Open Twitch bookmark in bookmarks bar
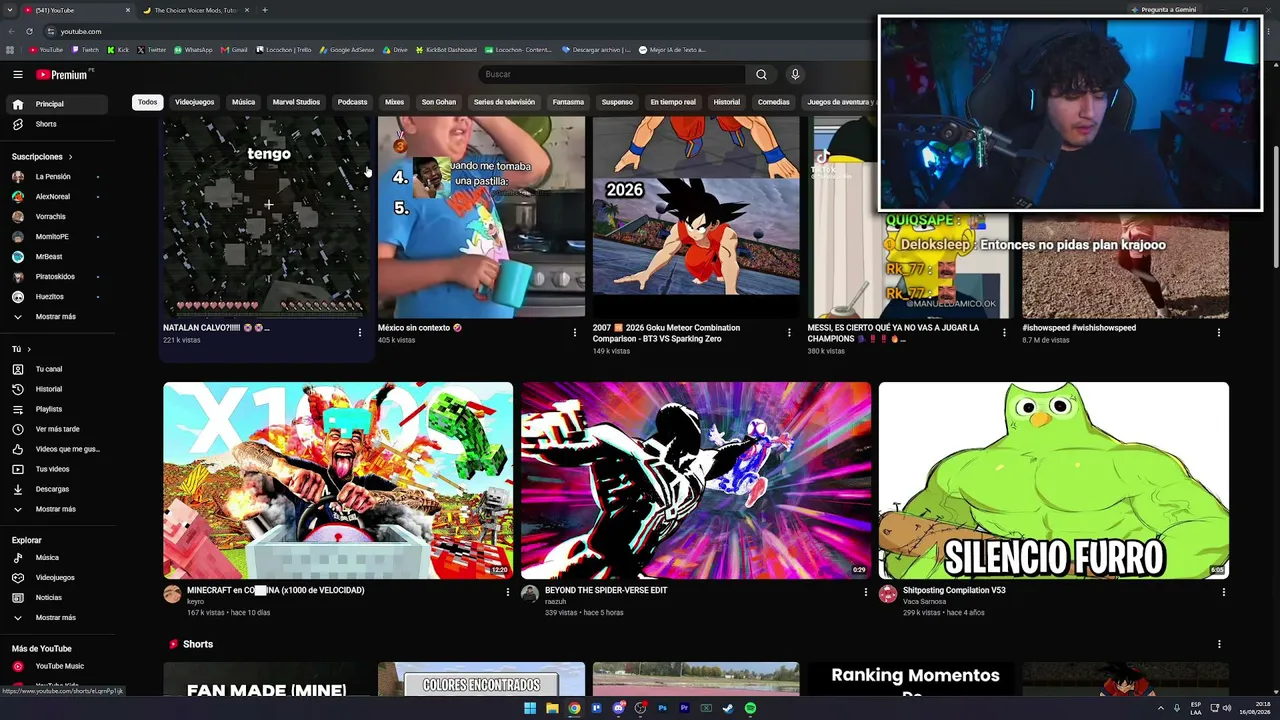Viewport: 1280px width, 720px height. 84,50
